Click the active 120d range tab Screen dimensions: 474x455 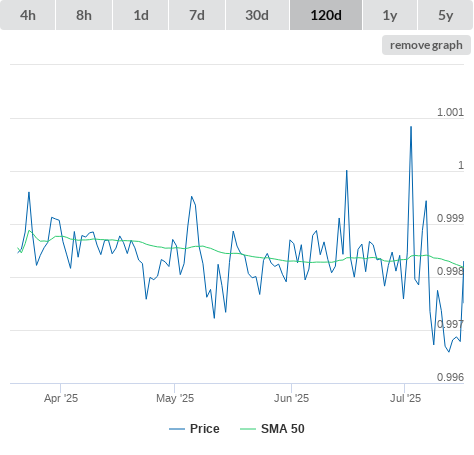tap(326, 15)
